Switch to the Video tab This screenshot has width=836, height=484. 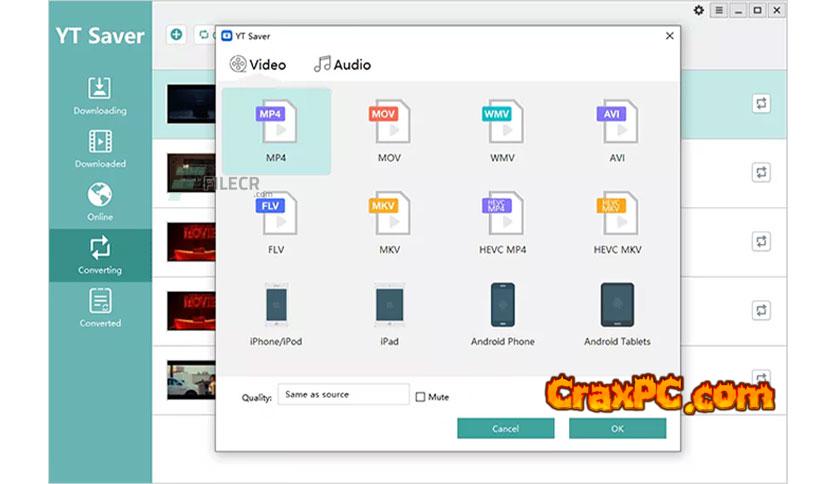tap(257, 65)
